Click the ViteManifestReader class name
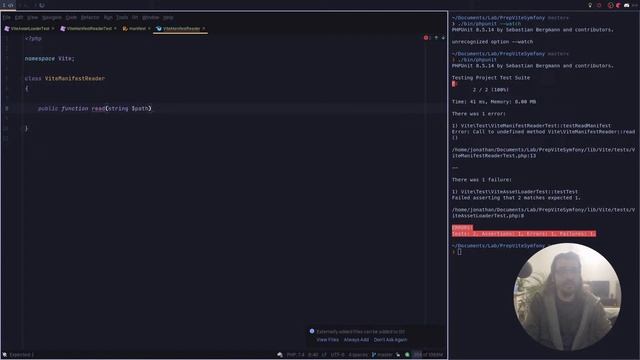The width and height of the screenshot is (640, 360). coord(75,78)
